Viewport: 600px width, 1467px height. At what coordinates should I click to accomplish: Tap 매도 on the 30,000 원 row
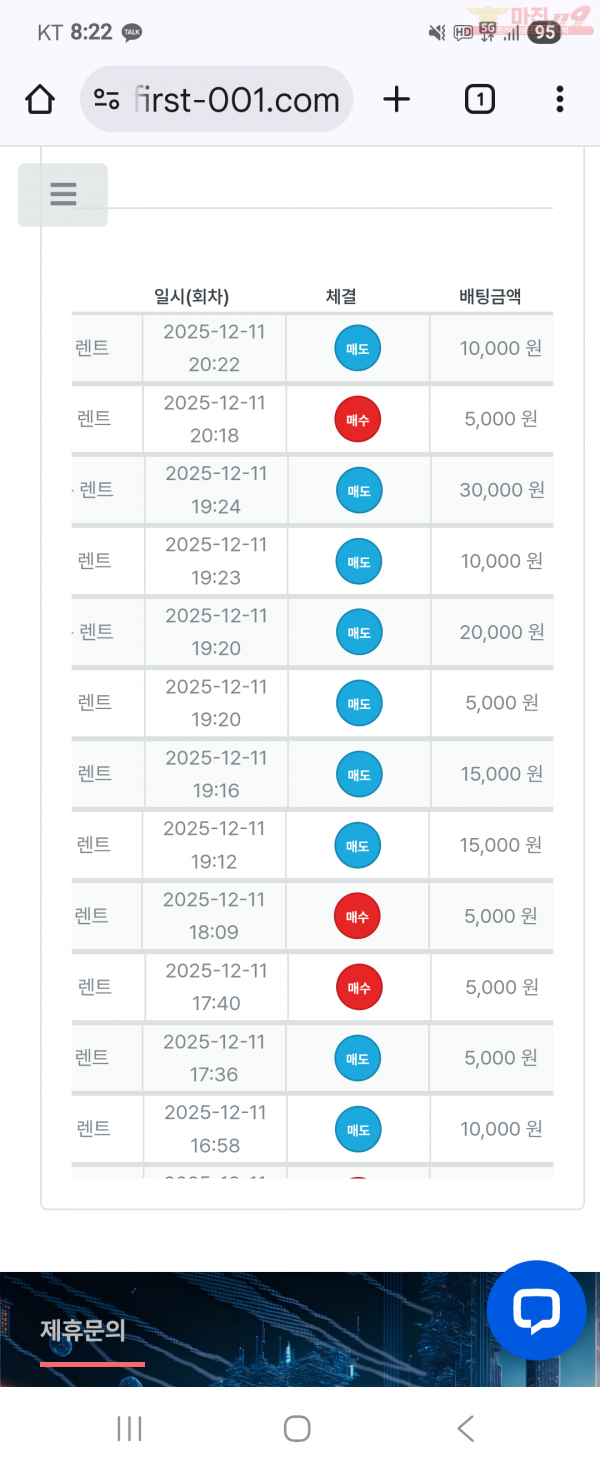tap(358, 490)
